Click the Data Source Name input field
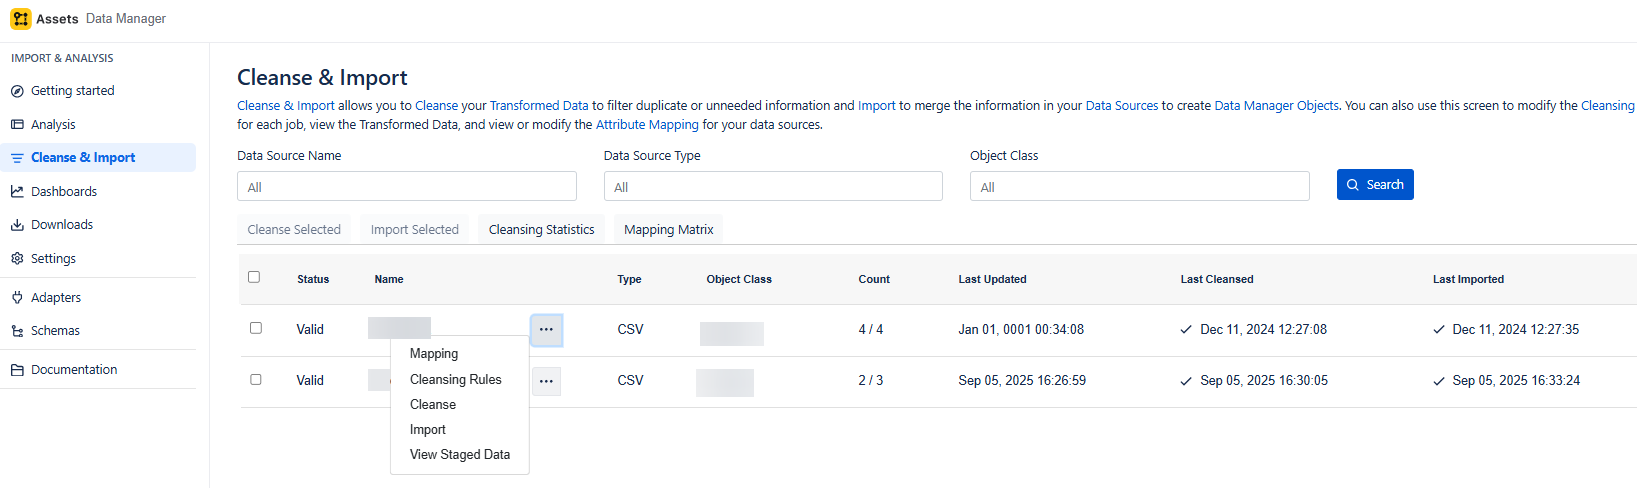The image size is (1637, 488). click(406, 187)
